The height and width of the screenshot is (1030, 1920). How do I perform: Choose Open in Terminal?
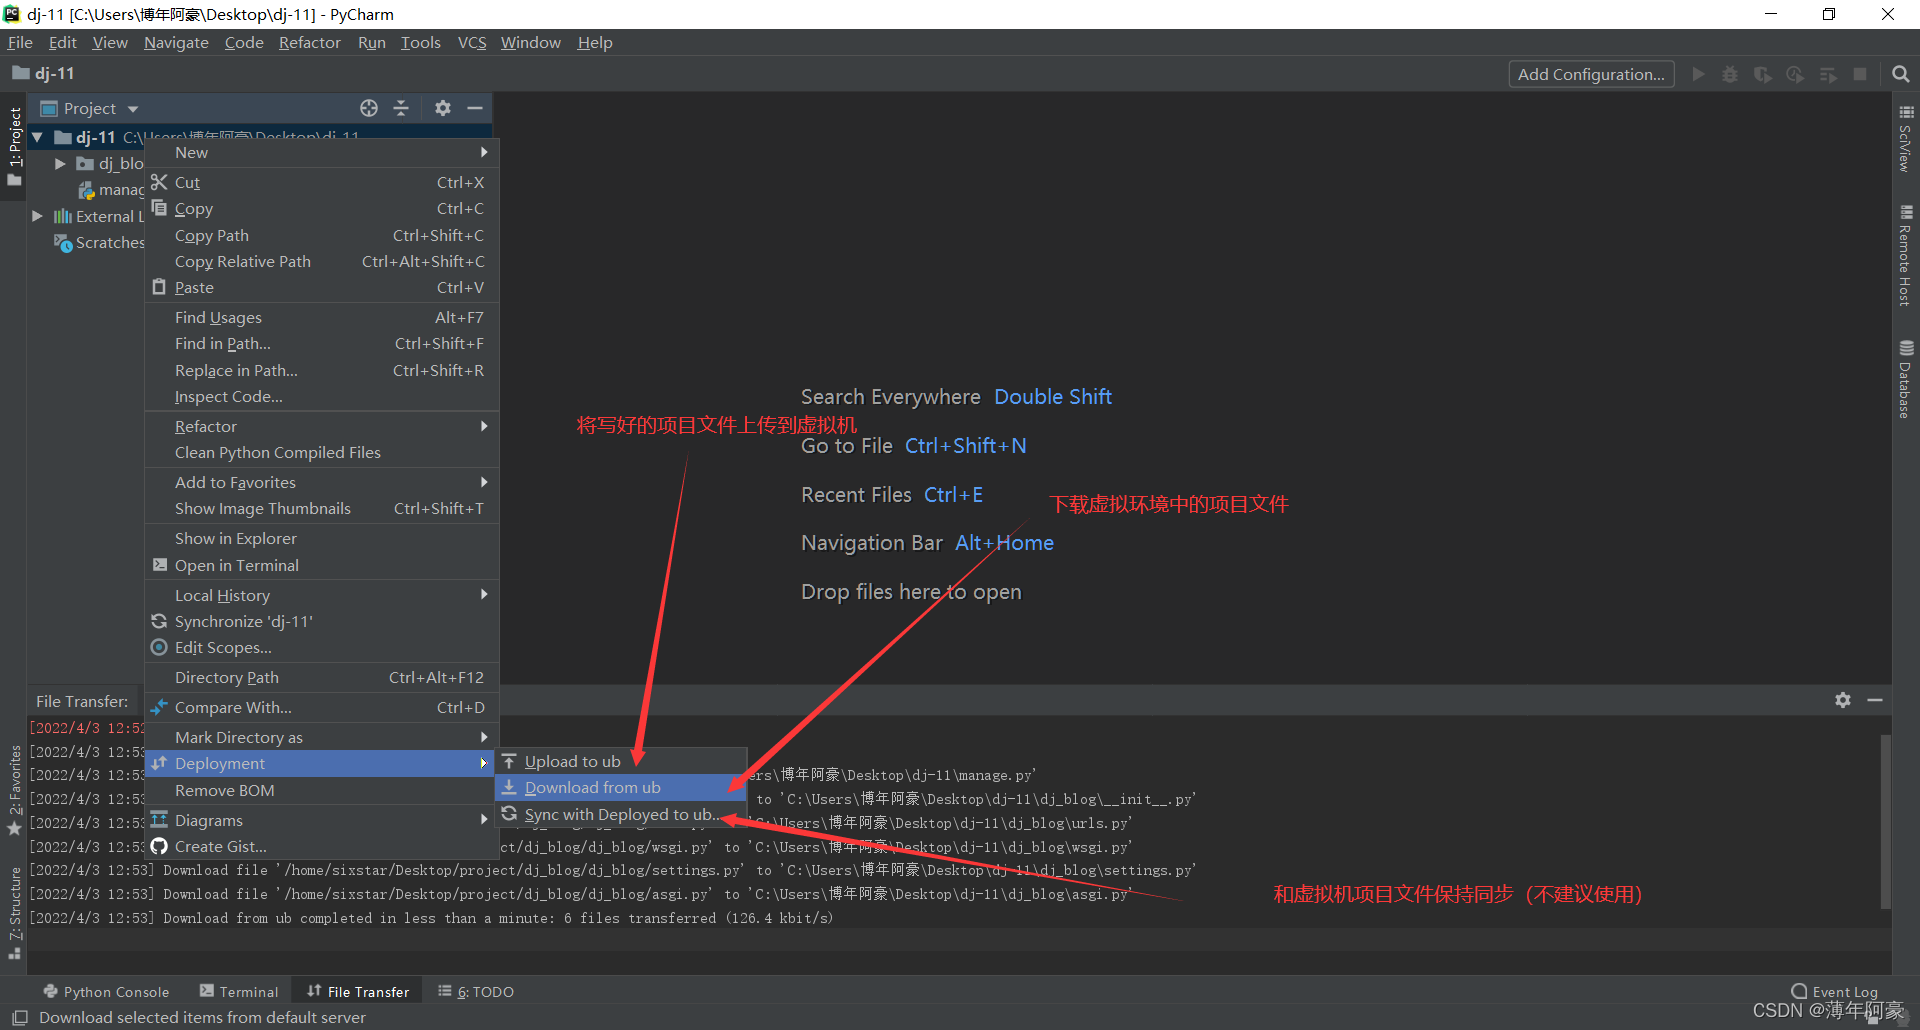[322, 565]
